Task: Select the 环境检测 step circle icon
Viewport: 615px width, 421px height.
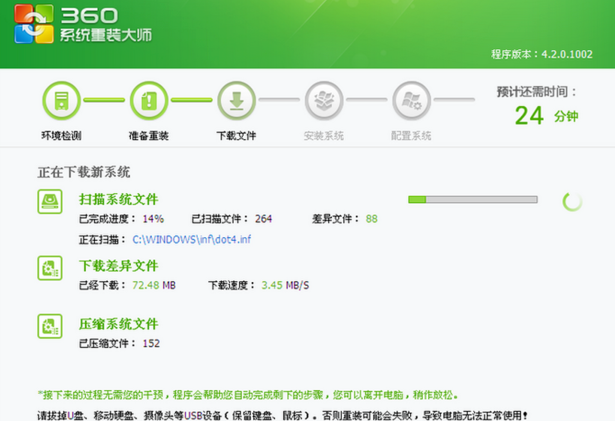Action: [x=61, y=100]
